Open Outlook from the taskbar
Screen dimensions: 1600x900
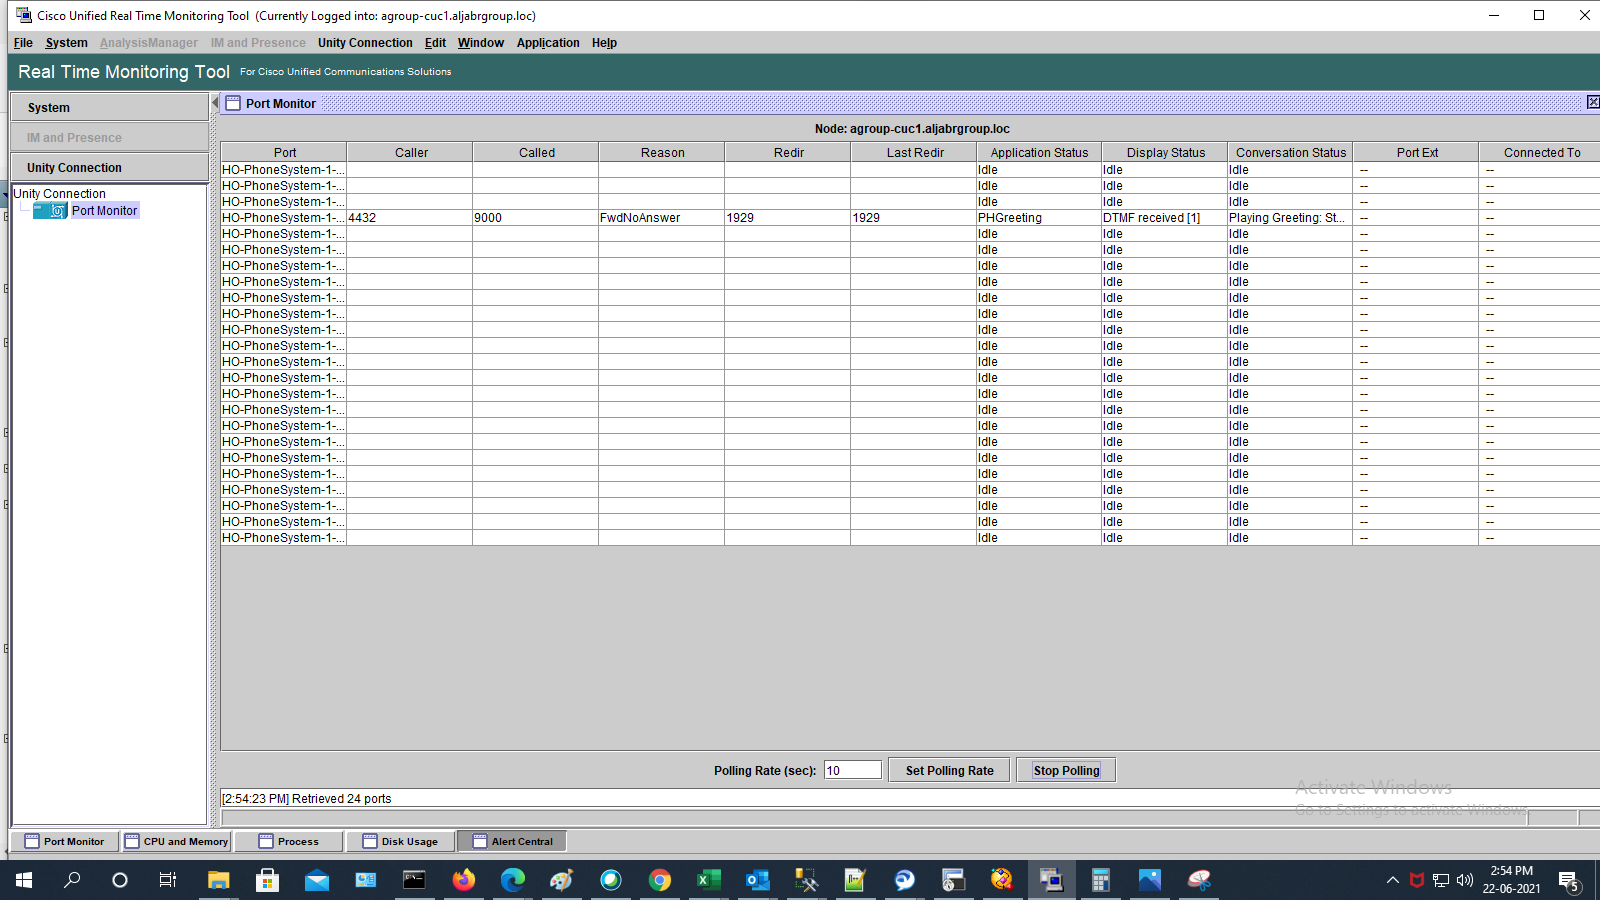coord(757,880)
